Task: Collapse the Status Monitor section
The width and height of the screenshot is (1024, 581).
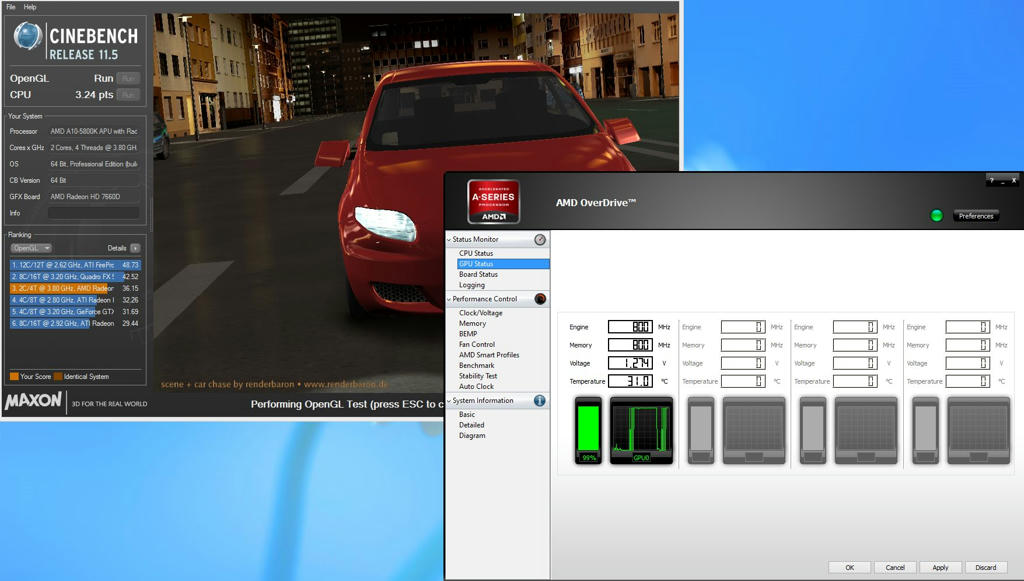Action: click(449, 240)
